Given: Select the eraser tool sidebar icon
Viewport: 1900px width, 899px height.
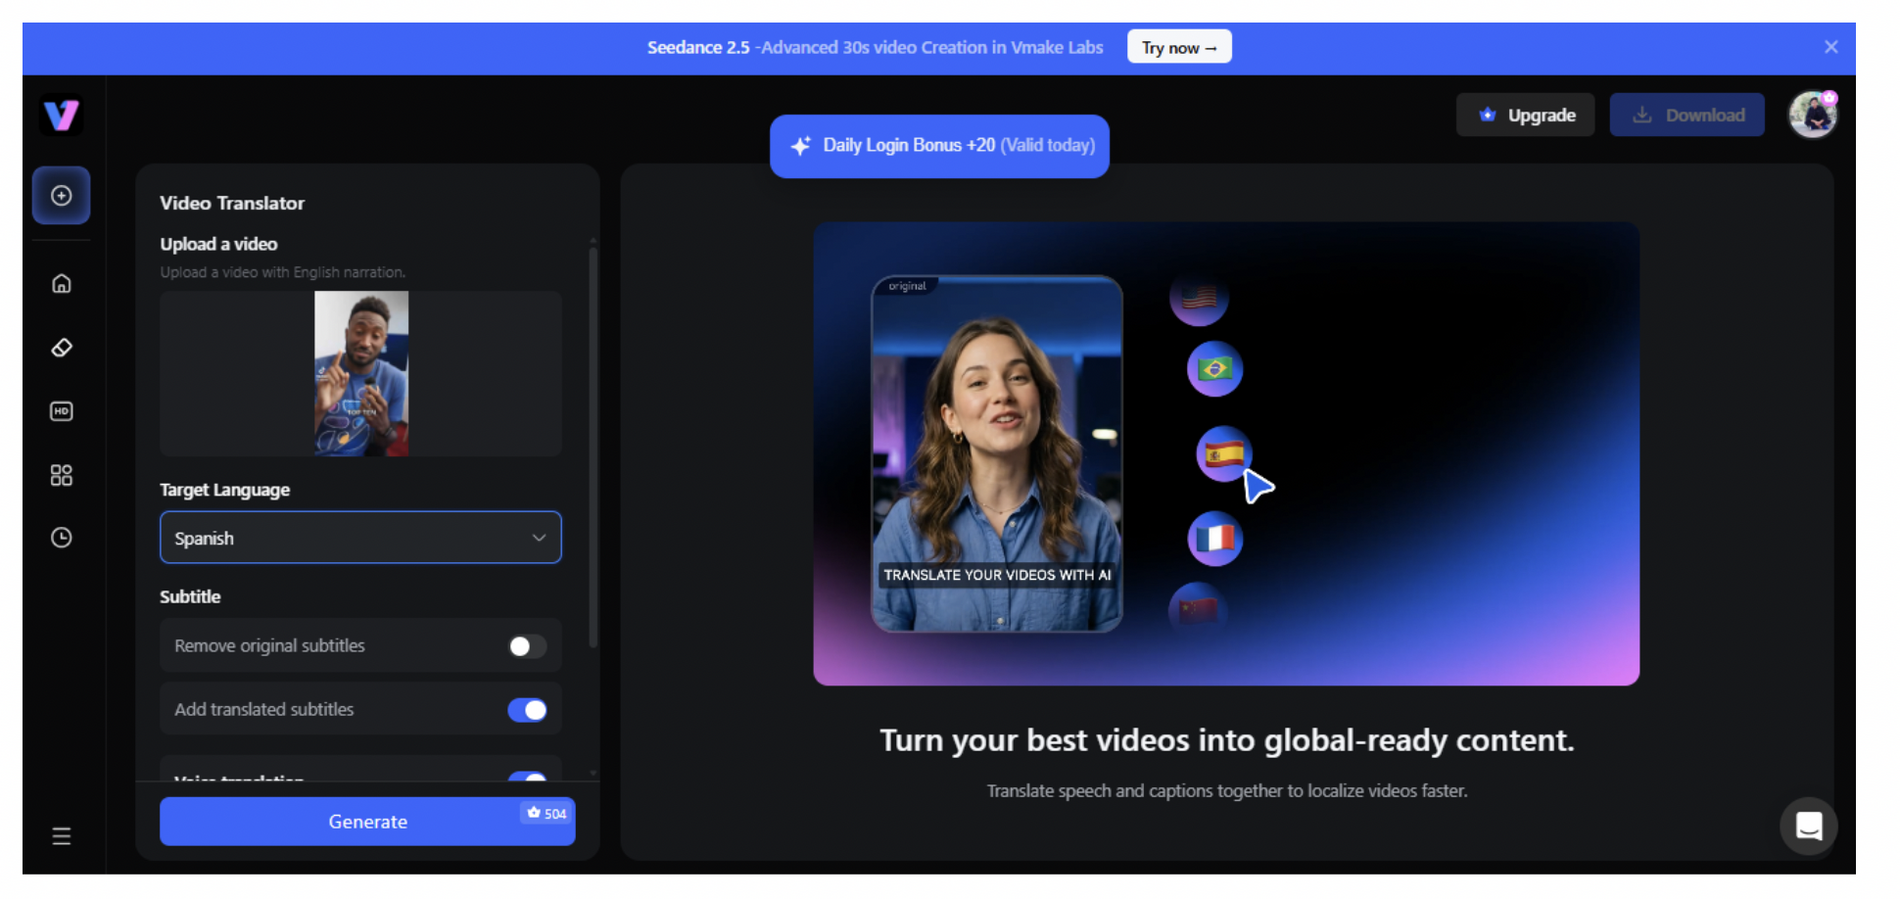Looking at the screenshot, I should tap(61, 348).
